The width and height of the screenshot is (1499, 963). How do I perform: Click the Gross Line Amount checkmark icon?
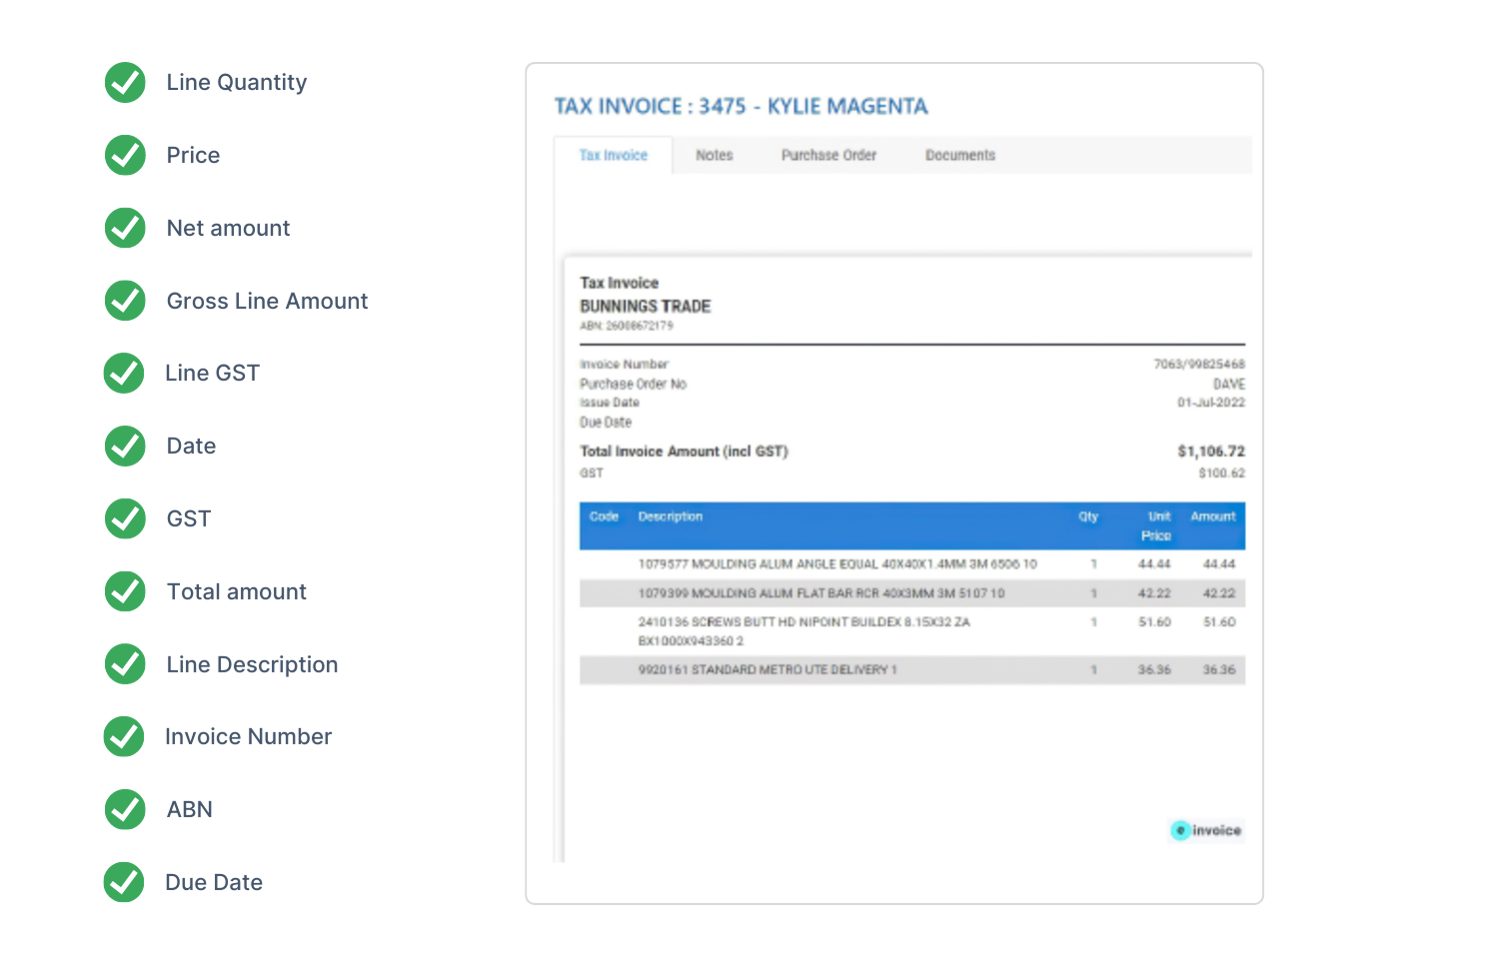point(124,299)
